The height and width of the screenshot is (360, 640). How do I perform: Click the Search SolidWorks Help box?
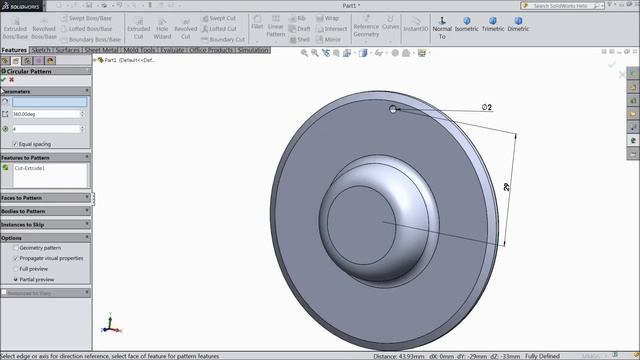click(562, 6)
